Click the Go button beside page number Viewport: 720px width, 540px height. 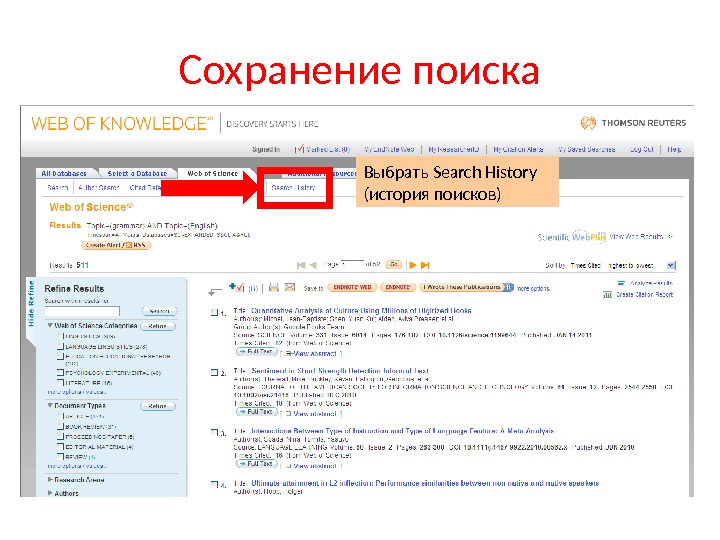[x=394, y=264]
